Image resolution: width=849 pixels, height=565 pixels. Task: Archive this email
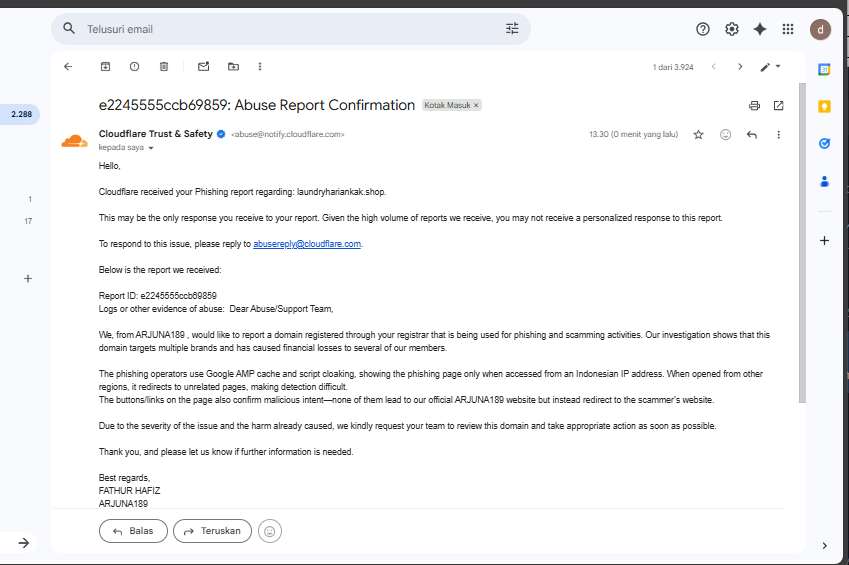[105, 67]
